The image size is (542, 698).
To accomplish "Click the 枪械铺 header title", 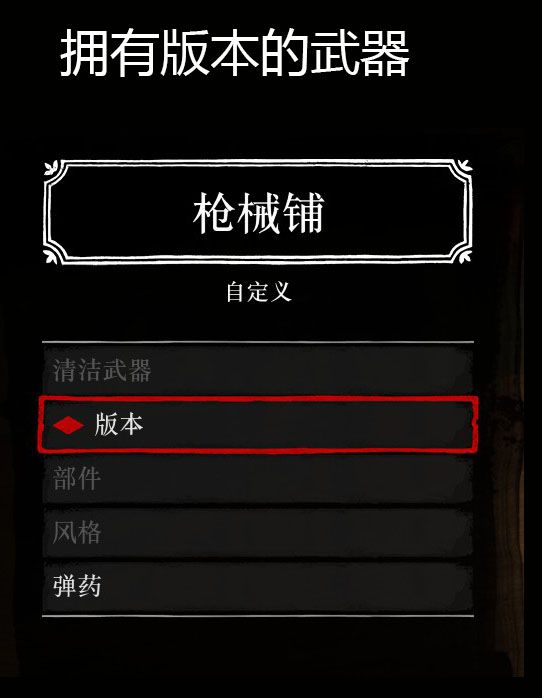I will (x=259, y=213).
